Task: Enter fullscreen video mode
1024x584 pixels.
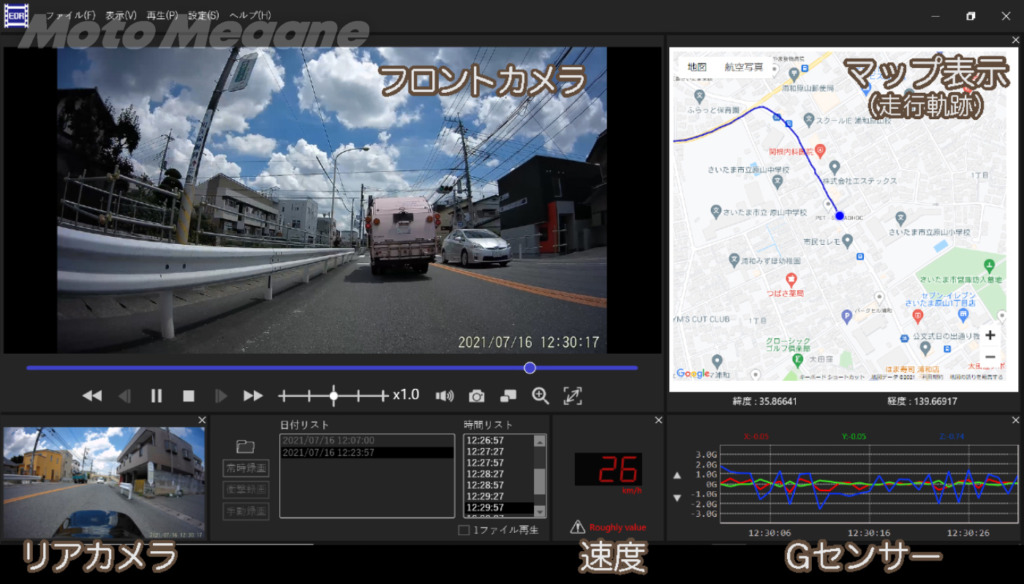Action: pos(572,396)
